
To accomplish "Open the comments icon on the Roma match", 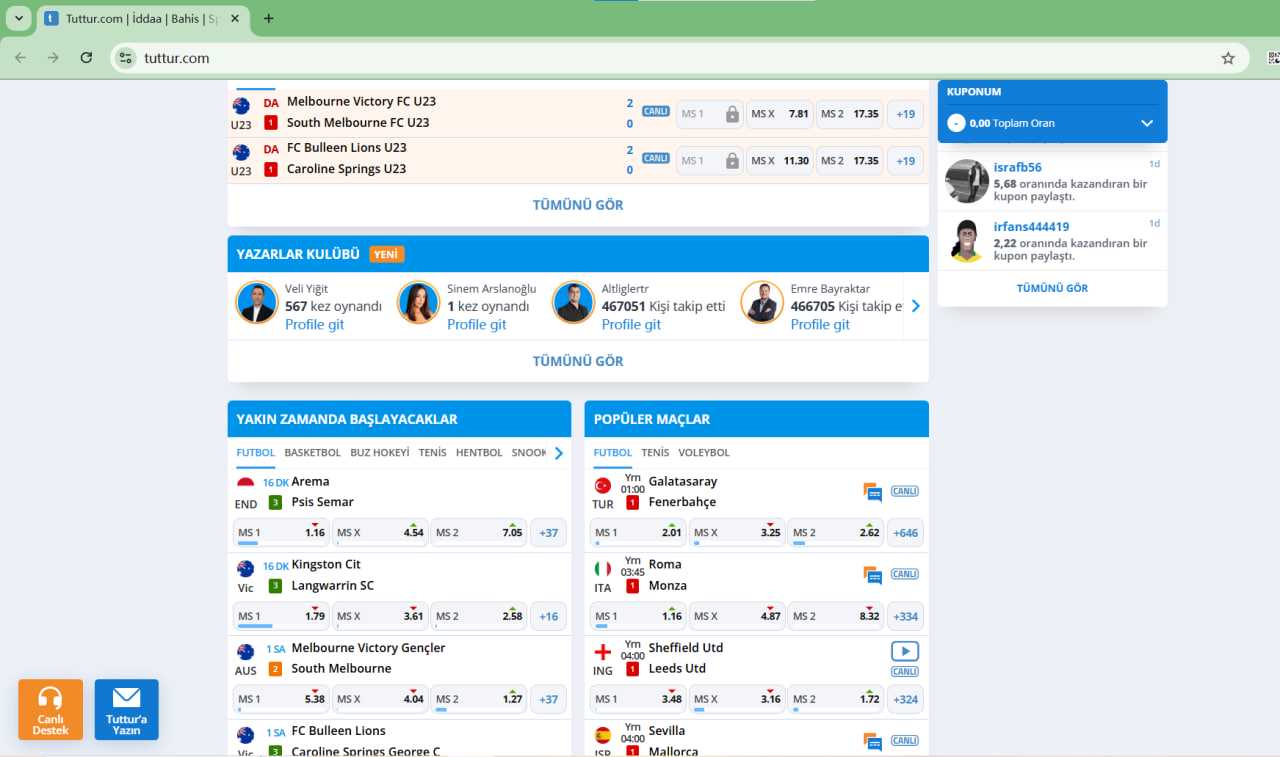I will [x=873, y=575].
